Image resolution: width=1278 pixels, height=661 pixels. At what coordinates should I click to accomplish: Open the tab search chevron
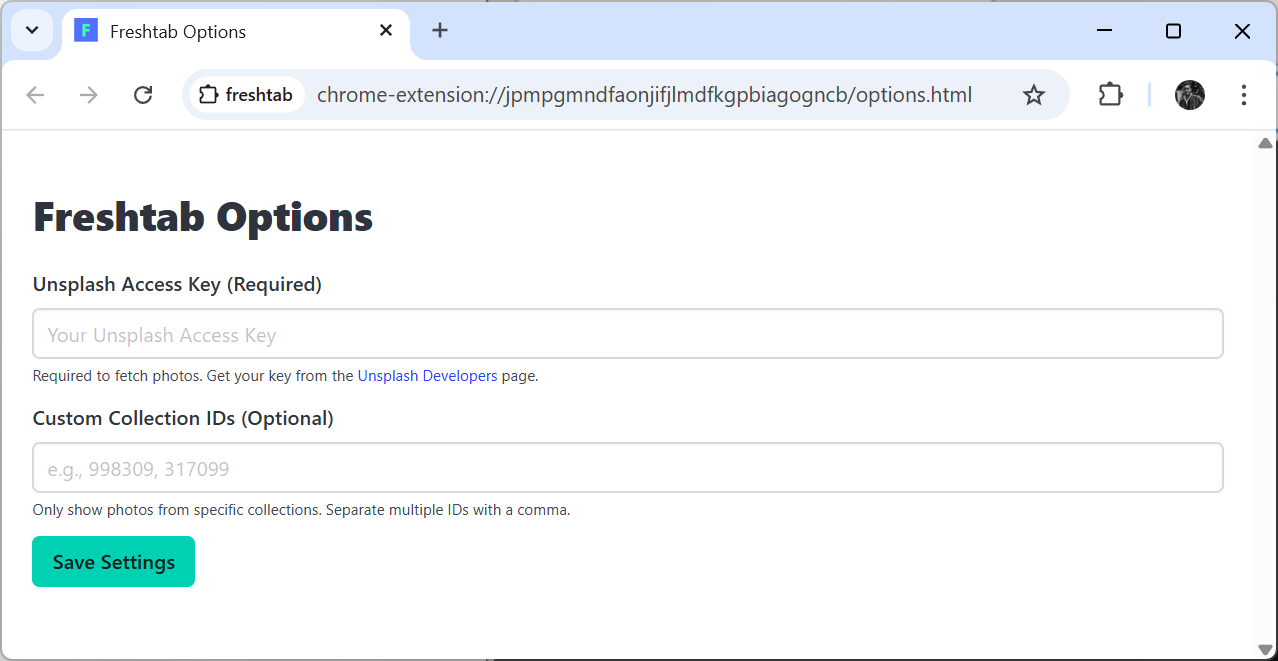click(x=31, y=31)
